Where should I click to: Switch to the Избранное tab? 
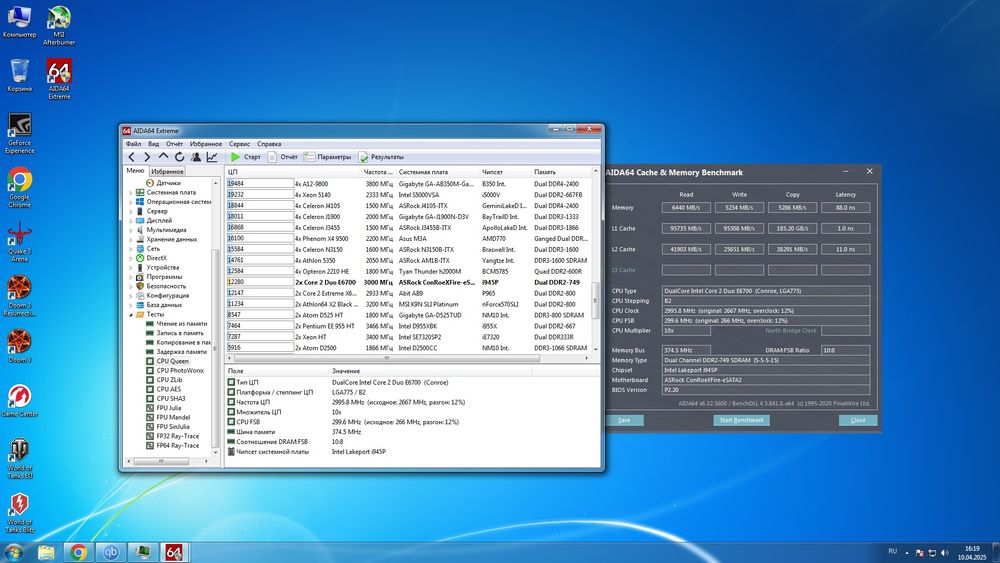click(x=167, y=172)
